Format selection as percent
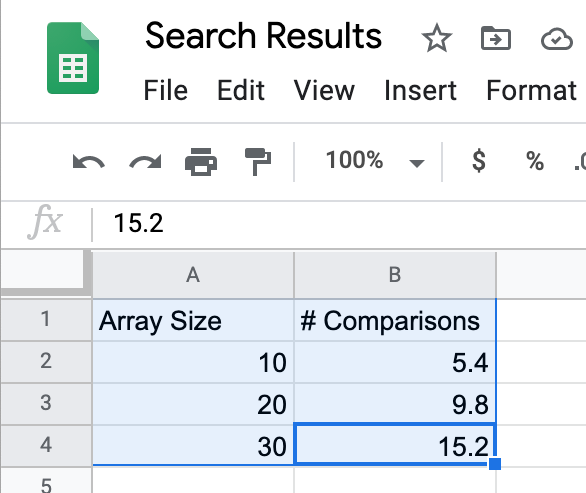Viewport: 586px width, 493px height. pos(535,161)
